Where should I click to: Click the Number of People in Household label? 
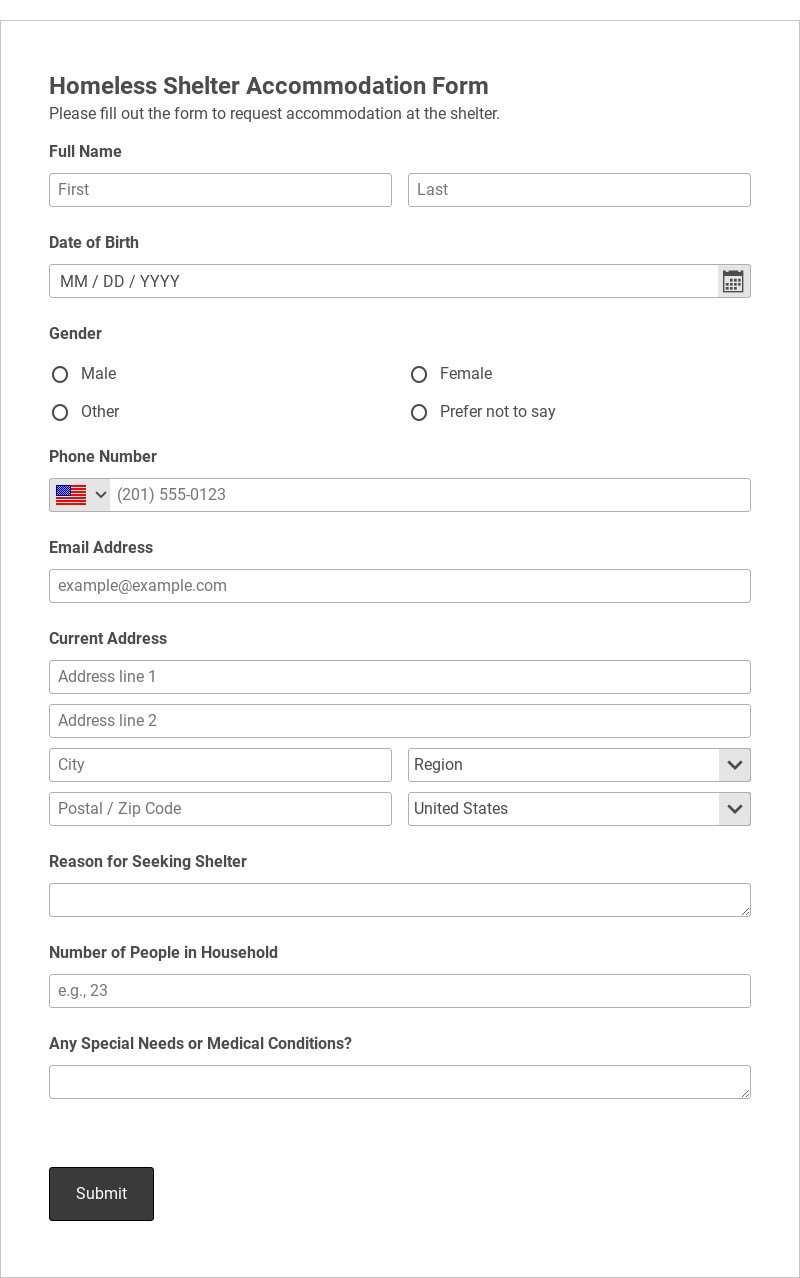pyautogui.click(x=163, y=953)
